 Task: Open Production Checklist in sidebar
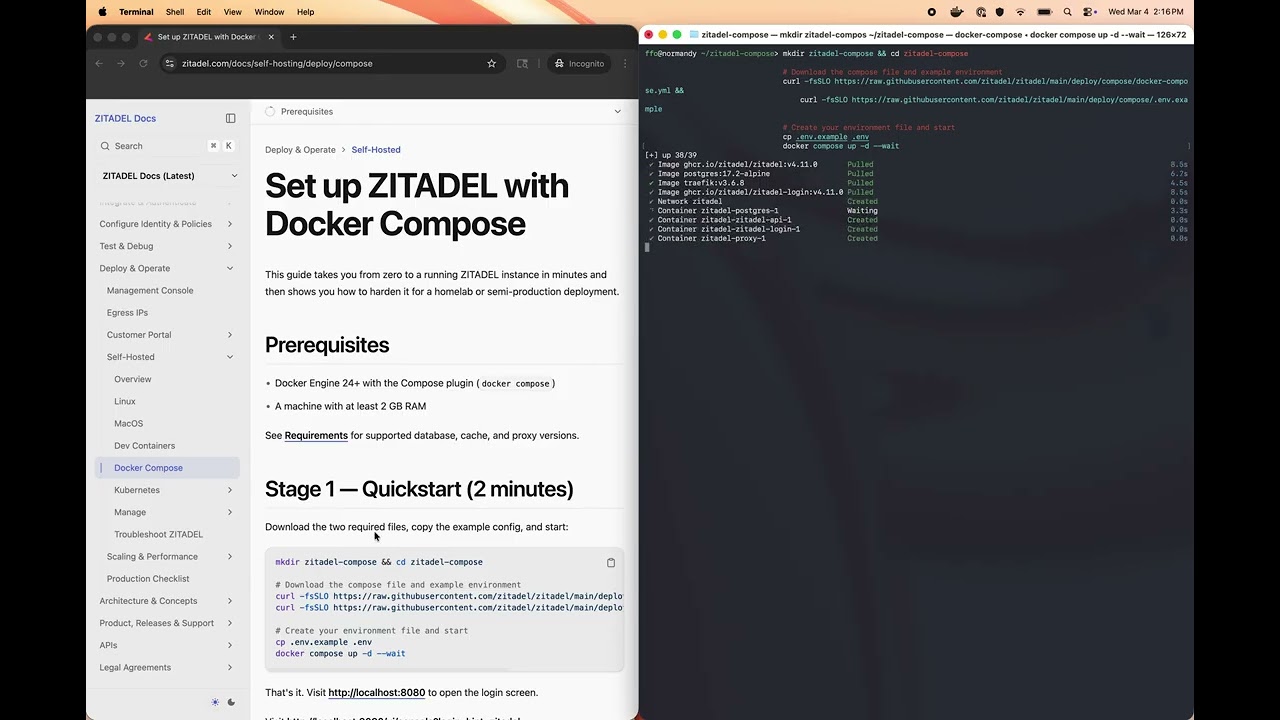click(148, 579)
